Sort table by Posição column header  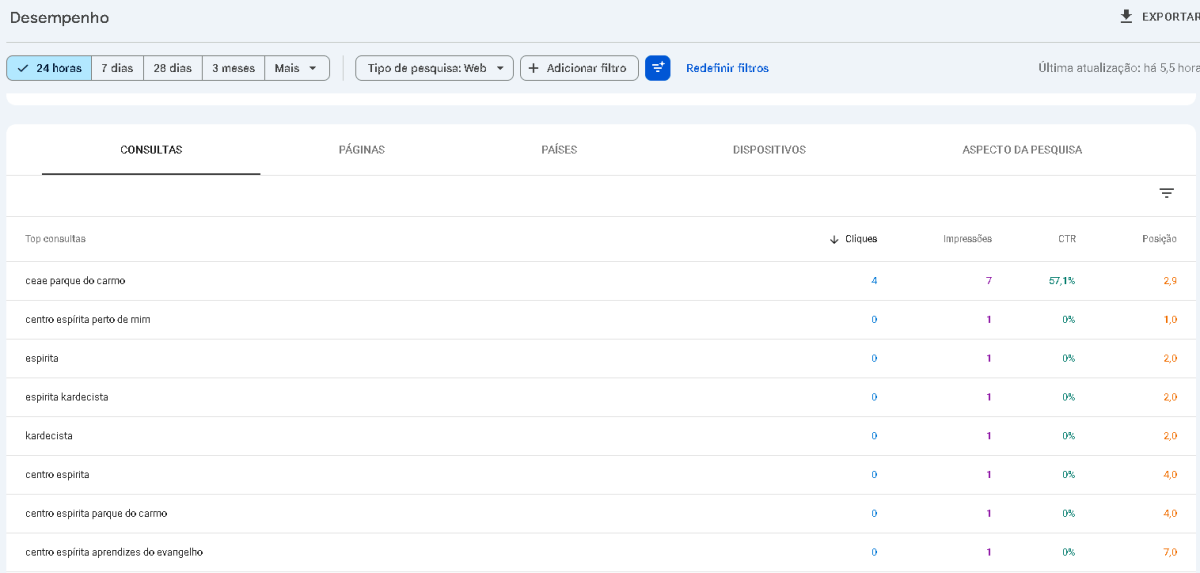(1159, 239)
